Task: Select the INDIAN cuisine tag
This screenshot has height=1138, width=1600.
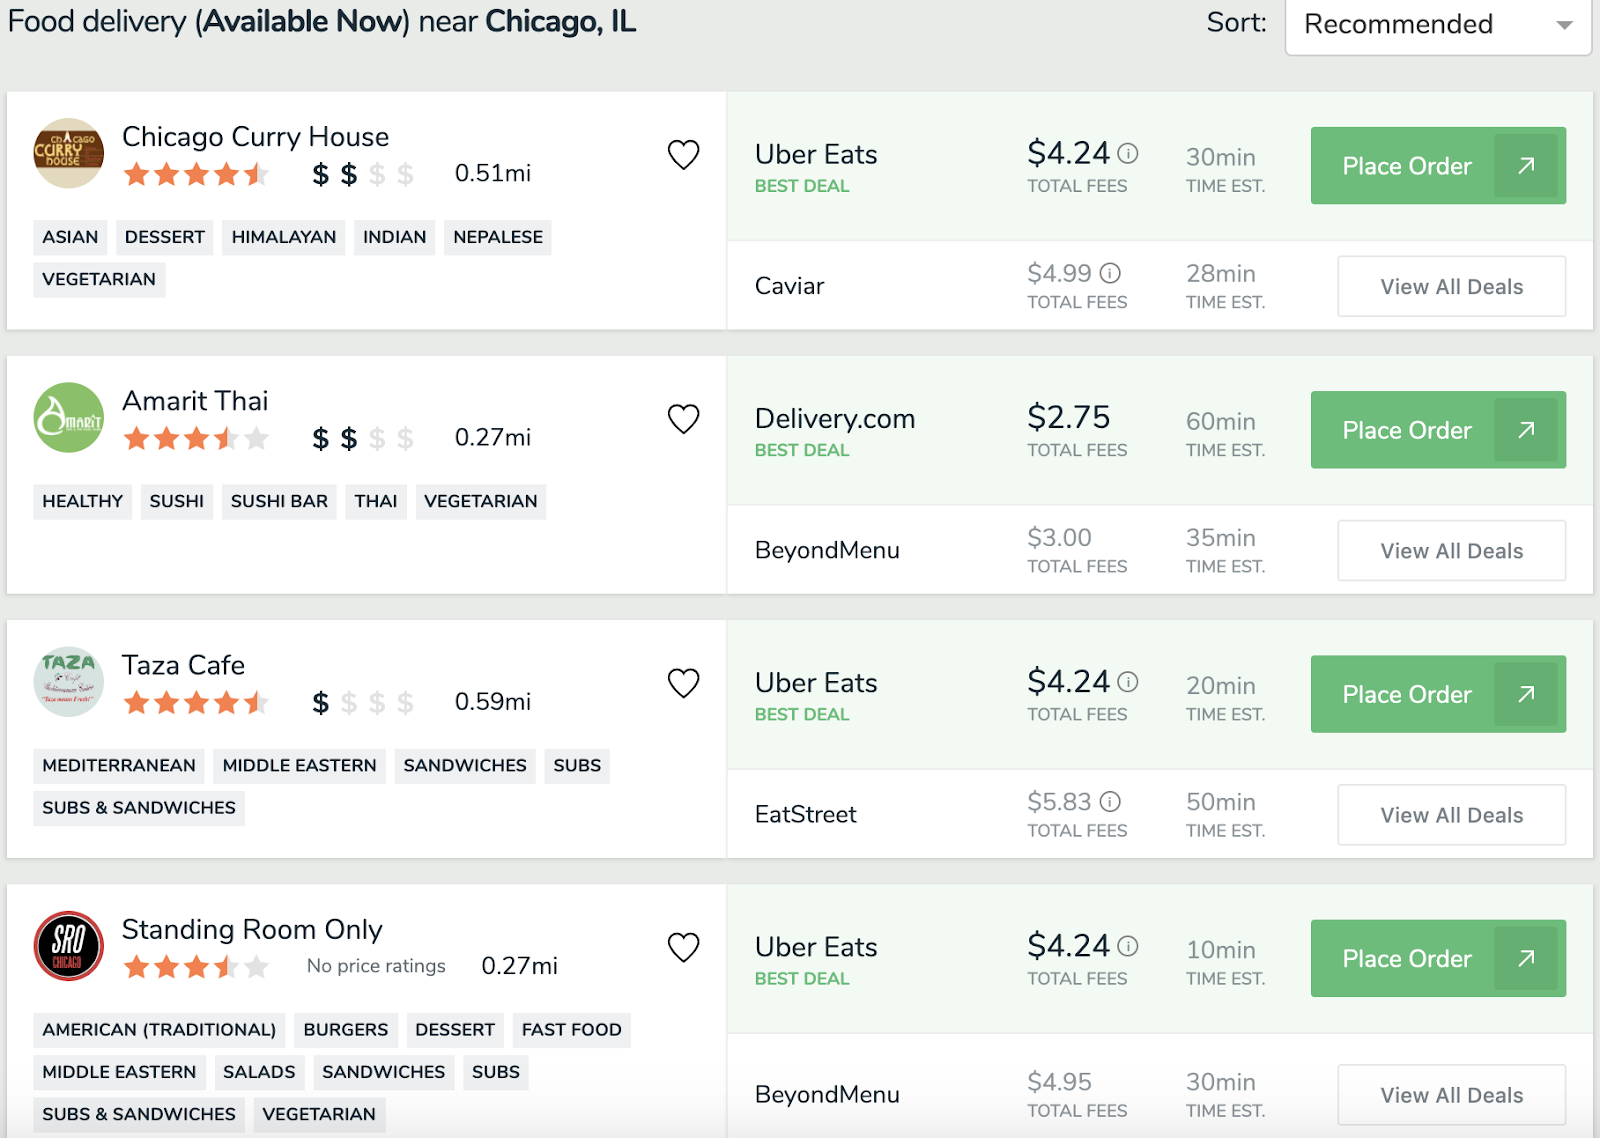Action: (394, 237)
